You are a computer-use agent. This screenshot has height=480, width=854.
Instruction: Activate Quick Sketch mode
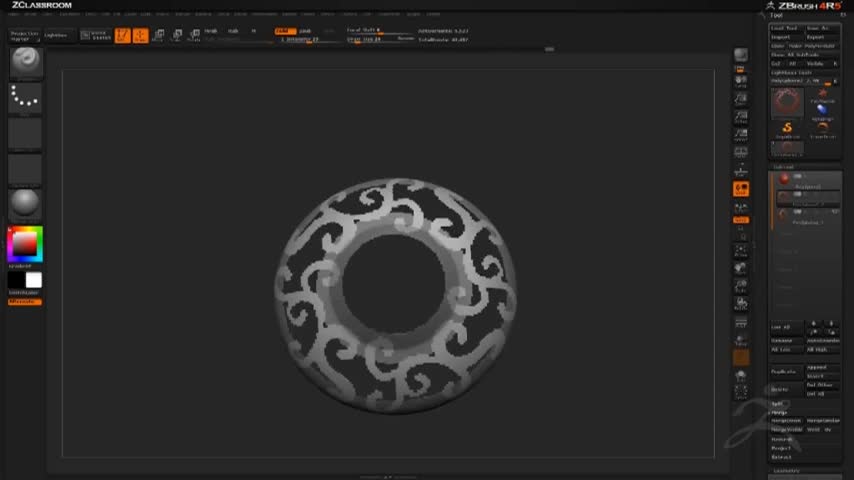(96, 36)
